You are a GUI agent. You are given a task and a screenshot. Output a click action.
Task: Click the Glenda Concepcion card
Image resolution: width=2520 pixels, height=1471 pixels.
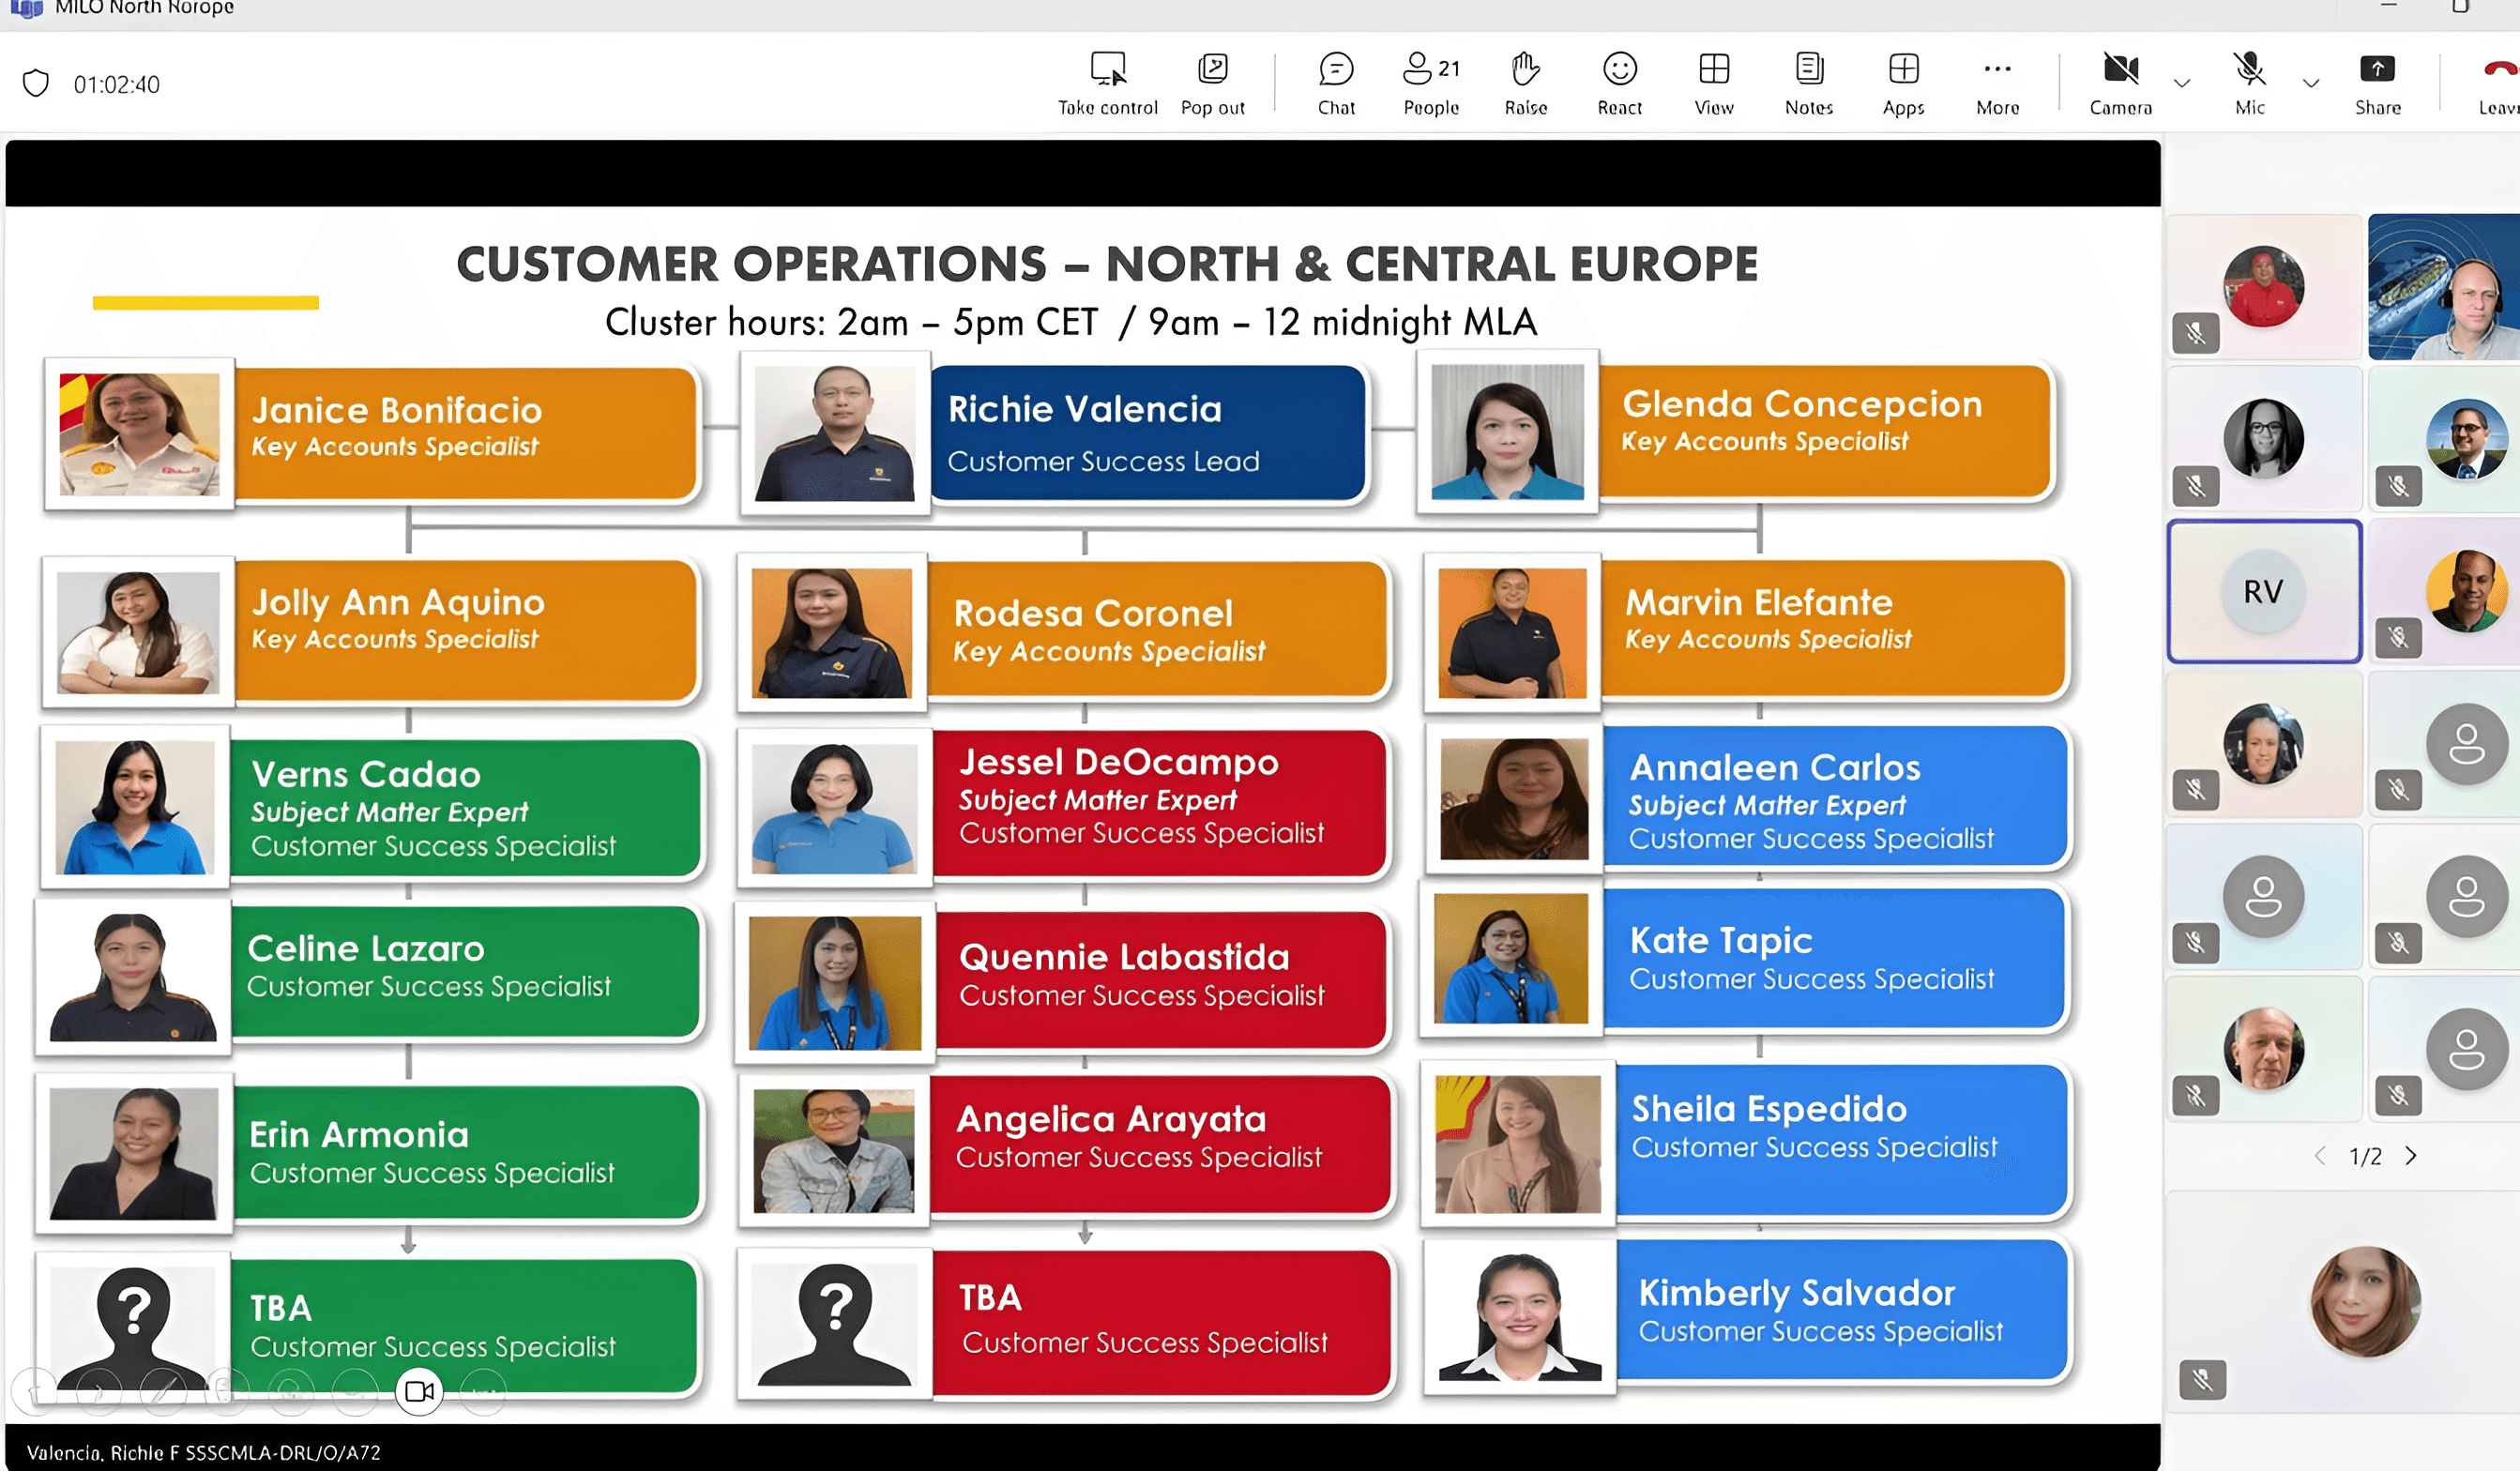(x=1736, y=432)
